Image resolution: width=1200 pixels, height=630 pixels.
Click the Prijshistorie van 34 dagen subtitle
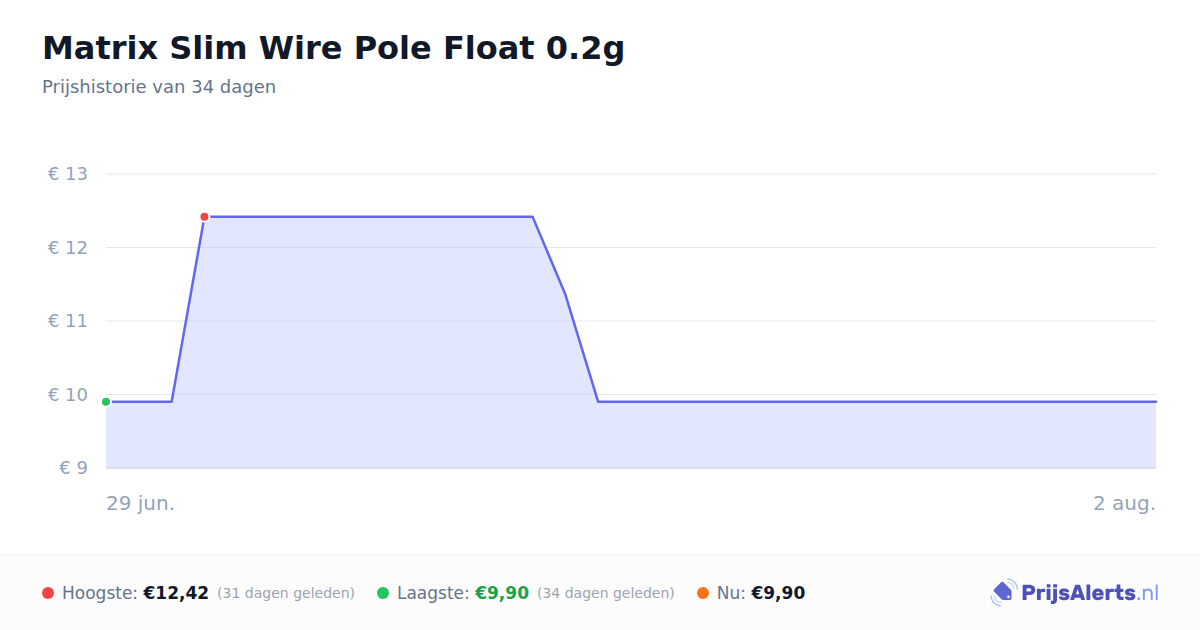(159, 87)
